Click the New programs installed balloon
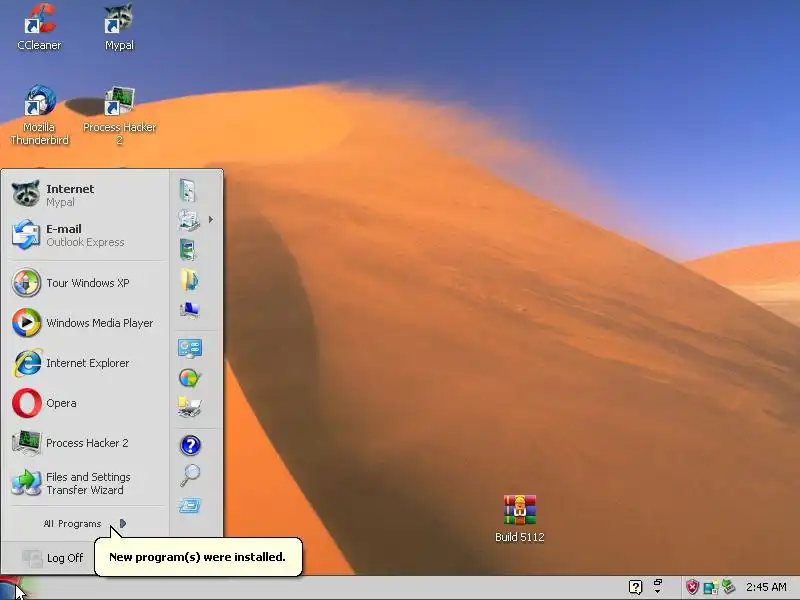 pyautogui.click(x=198, y=557)
